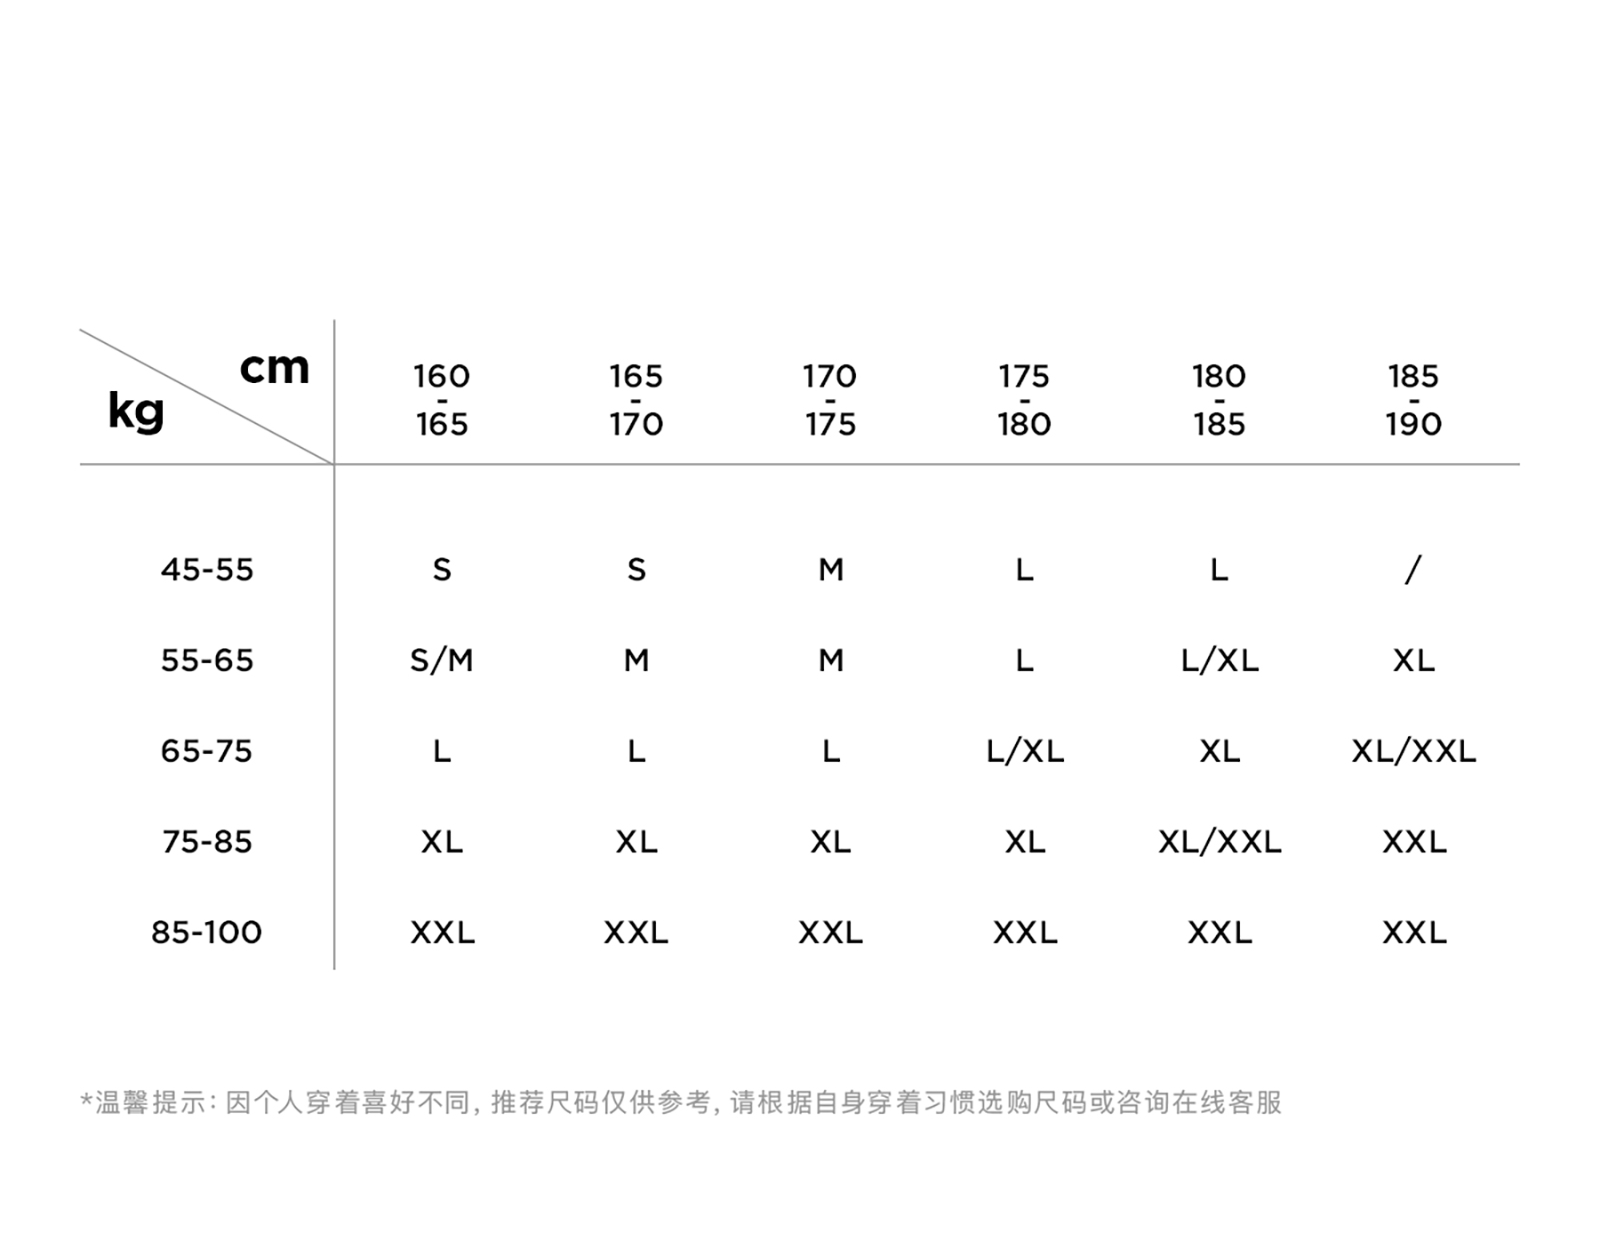Click XL/XXL in the 75-85 row

pyautogui.click(x=1219, y=842)
